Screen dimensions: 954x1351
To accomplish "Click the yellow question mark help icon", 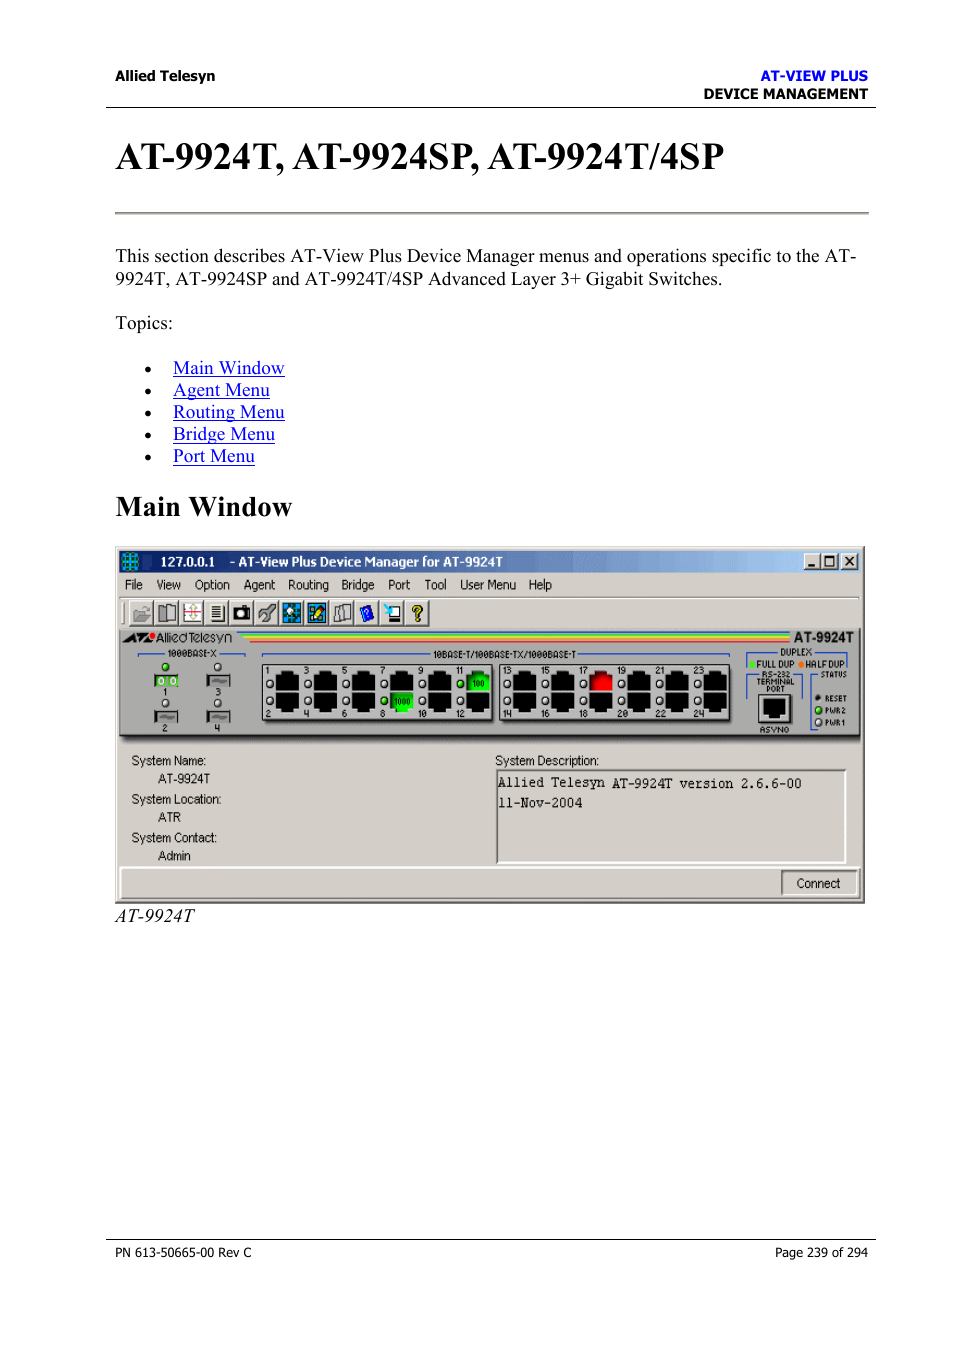I will click(418, 613).
